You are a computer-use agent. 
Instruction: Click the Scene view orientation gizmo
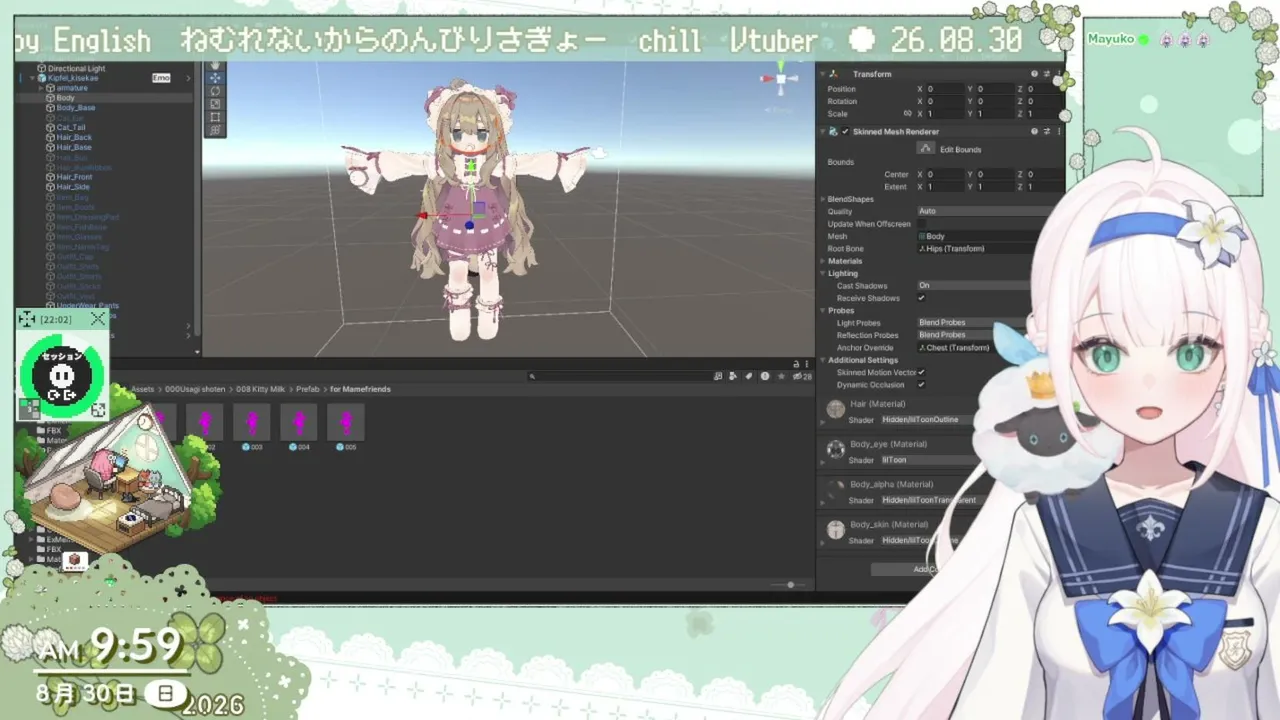click(x=780, y=79)
